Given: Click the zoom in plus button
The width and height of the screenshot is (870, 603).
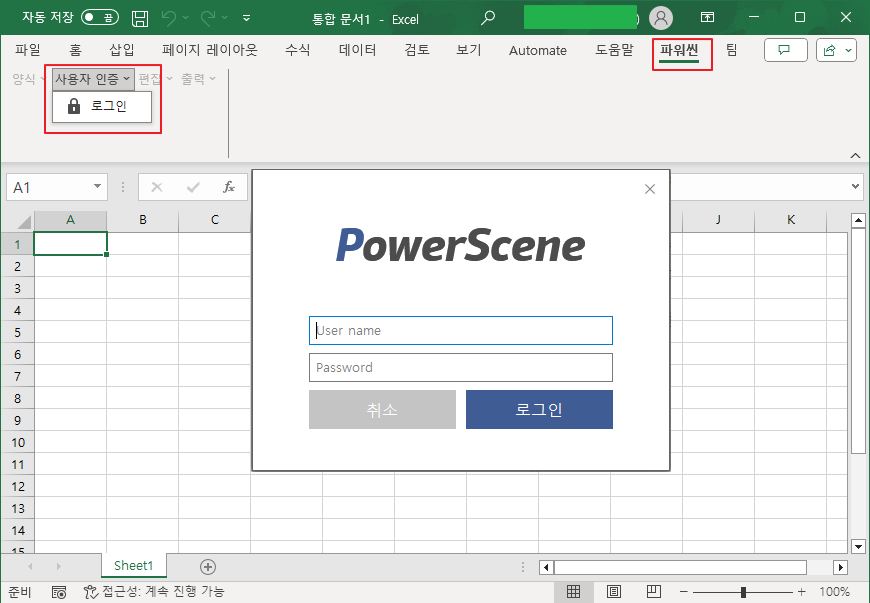Looking at the screenshot, I should click(x=801, y=592).
